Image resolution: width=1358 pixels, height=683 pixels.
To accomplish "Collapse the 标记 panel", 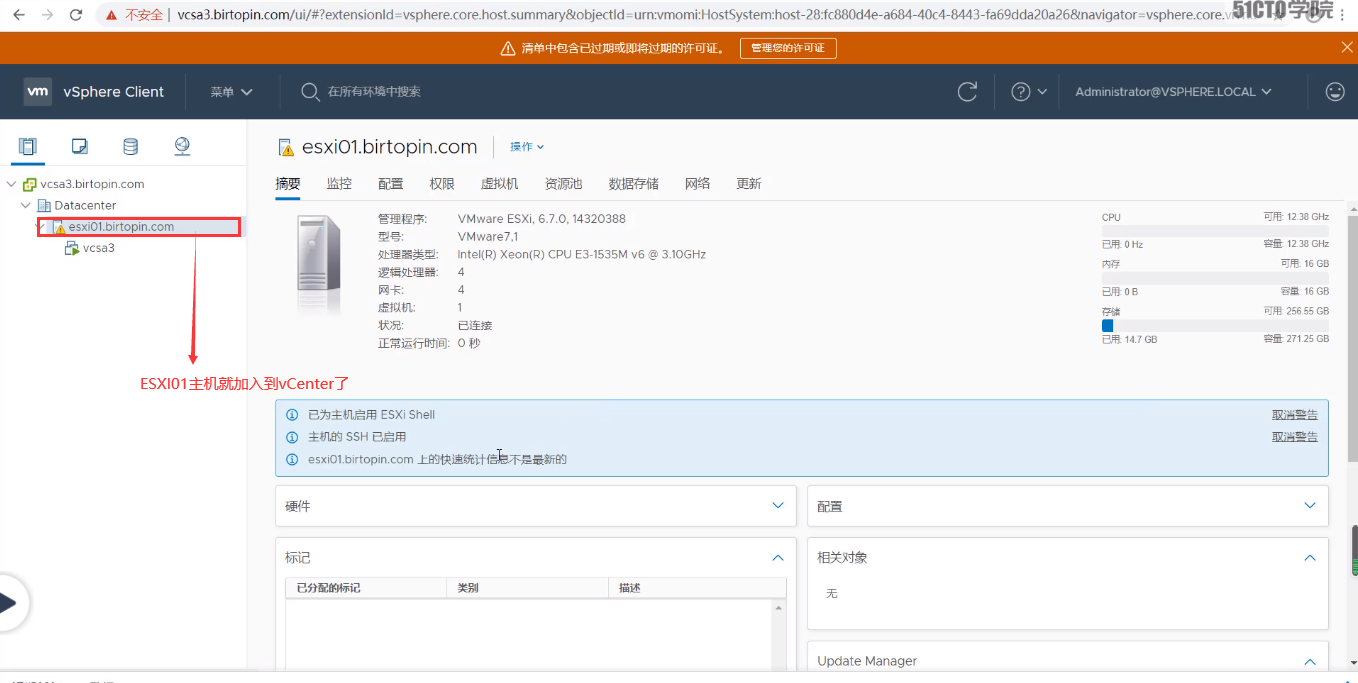I will [778, 557].
